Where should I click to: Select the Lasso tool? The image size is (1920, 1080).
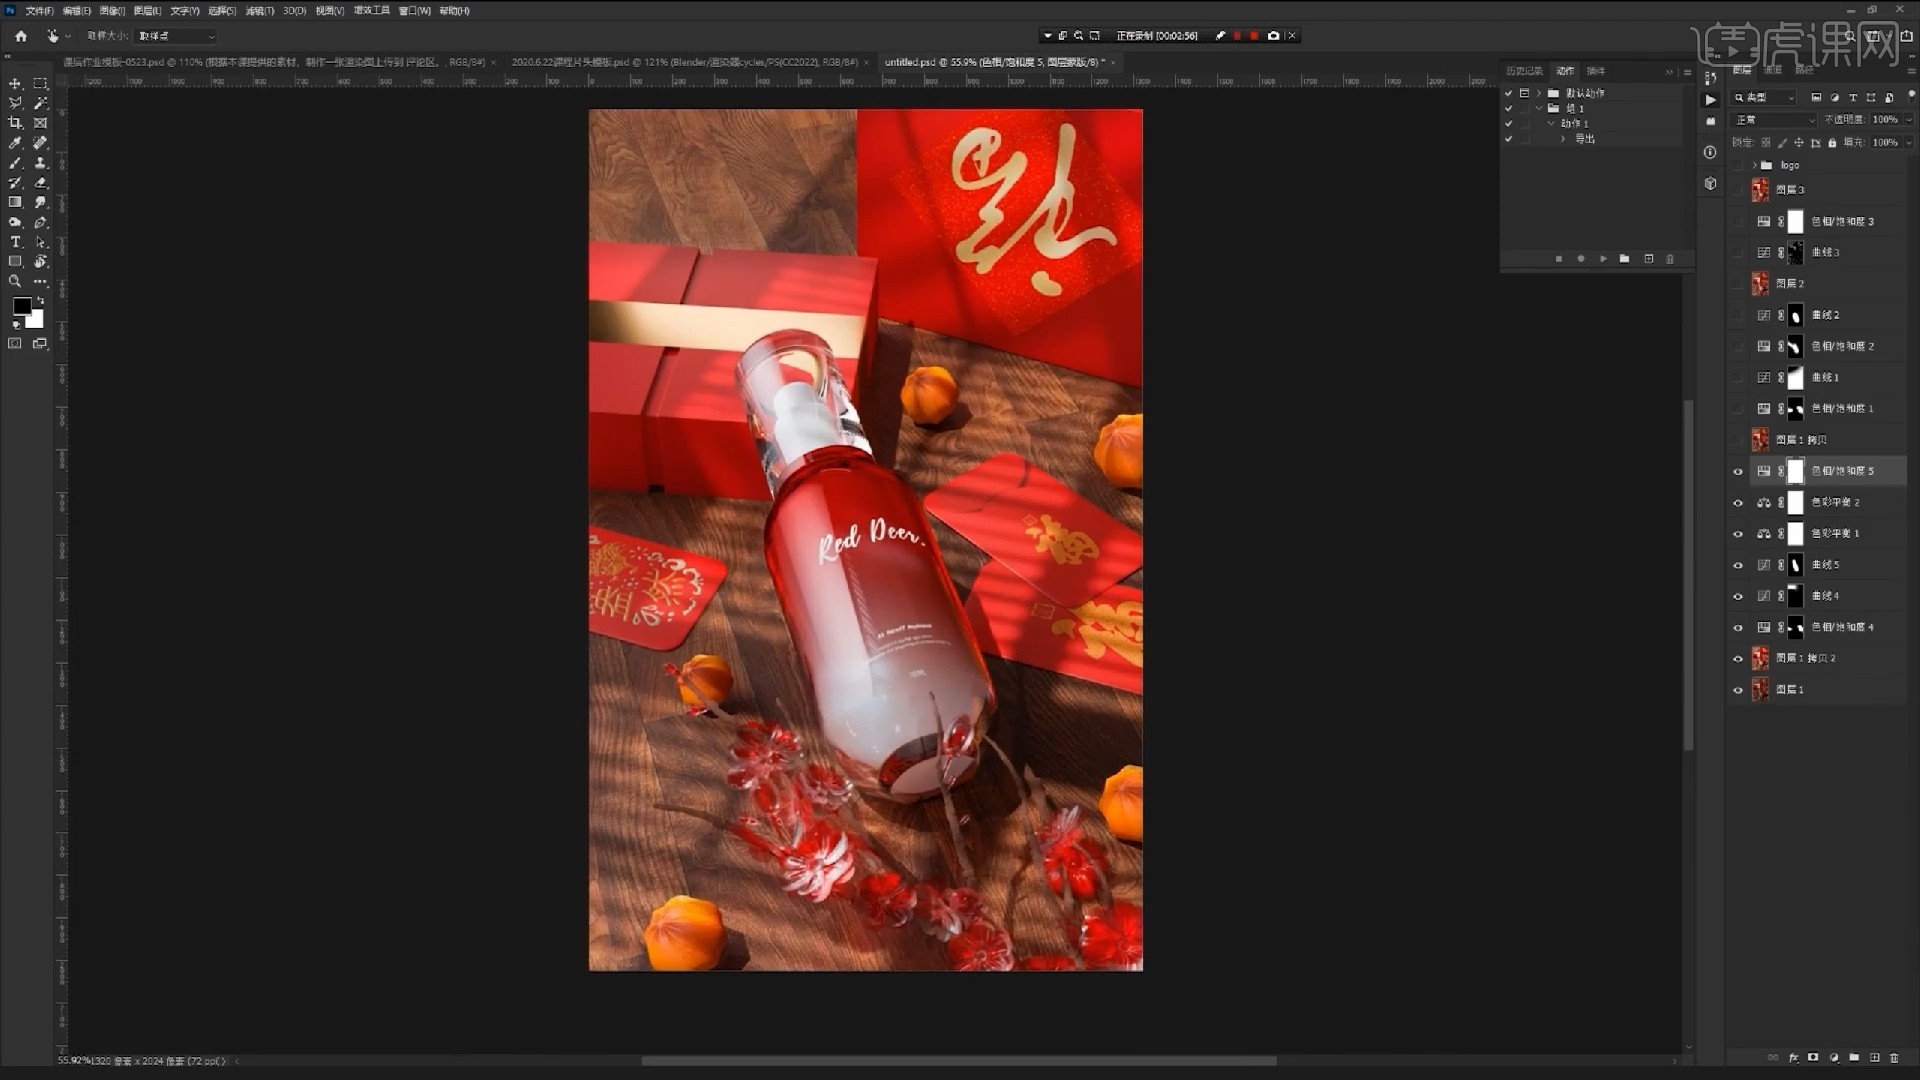click(x=15, y=103)
